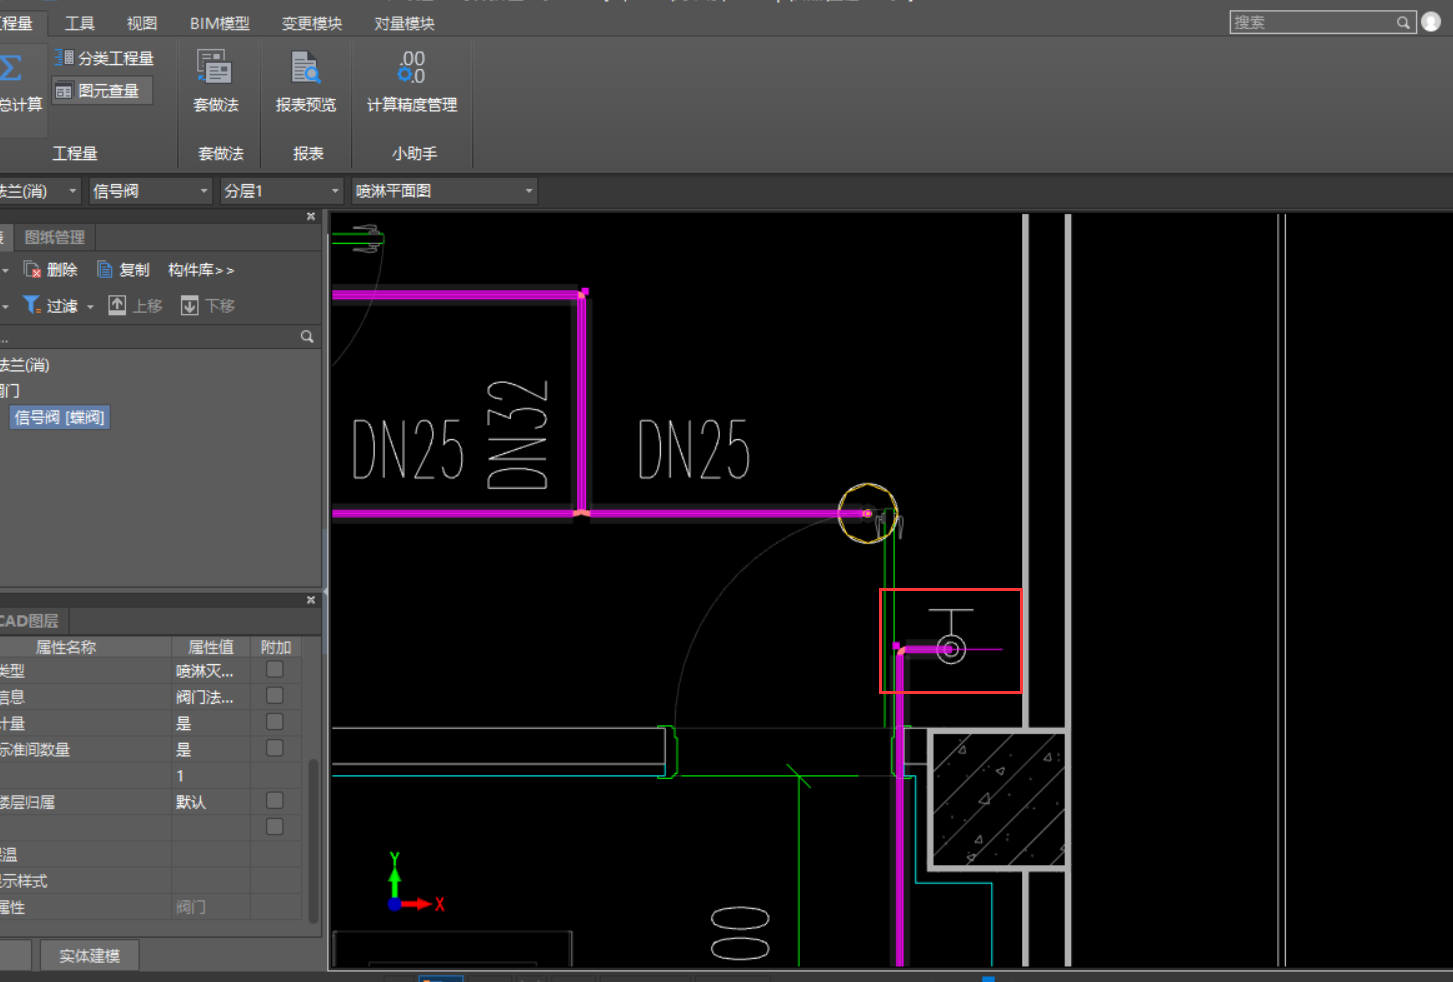Switch to the 图纸管理 tab
The height and width of the screenshot is (982, 1453).
coord(55,237)
